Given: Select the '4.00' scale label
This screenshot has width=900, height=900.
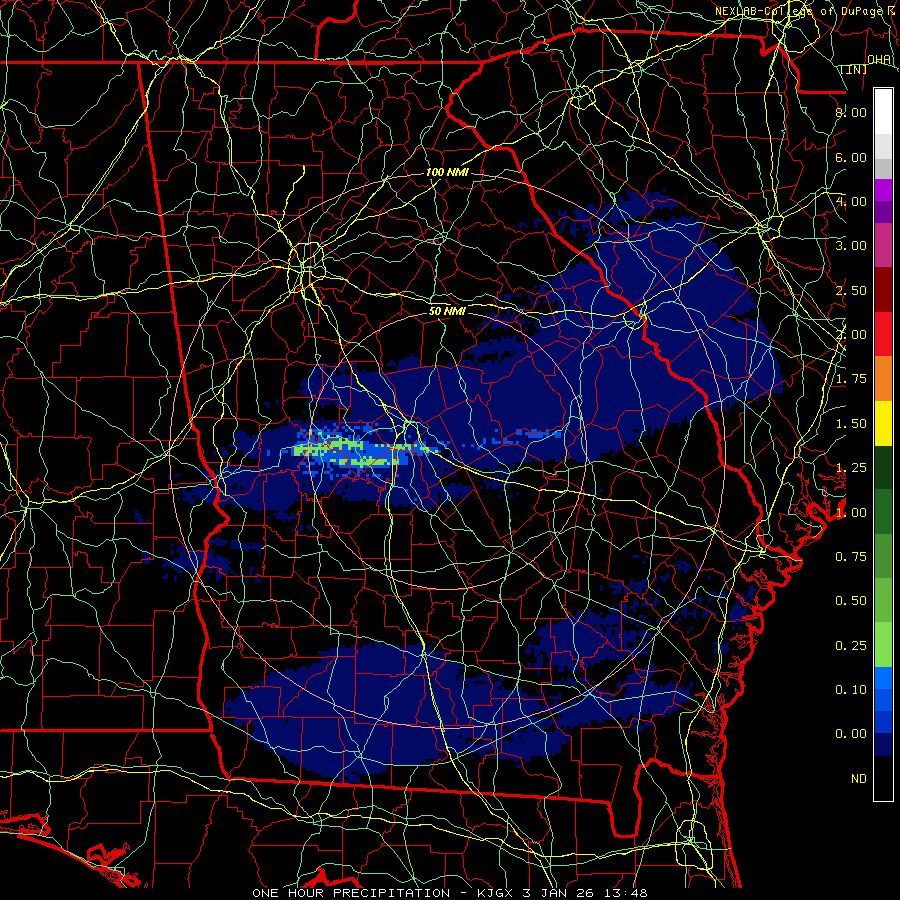Looking at the screenshot, I should click(851, 201).
